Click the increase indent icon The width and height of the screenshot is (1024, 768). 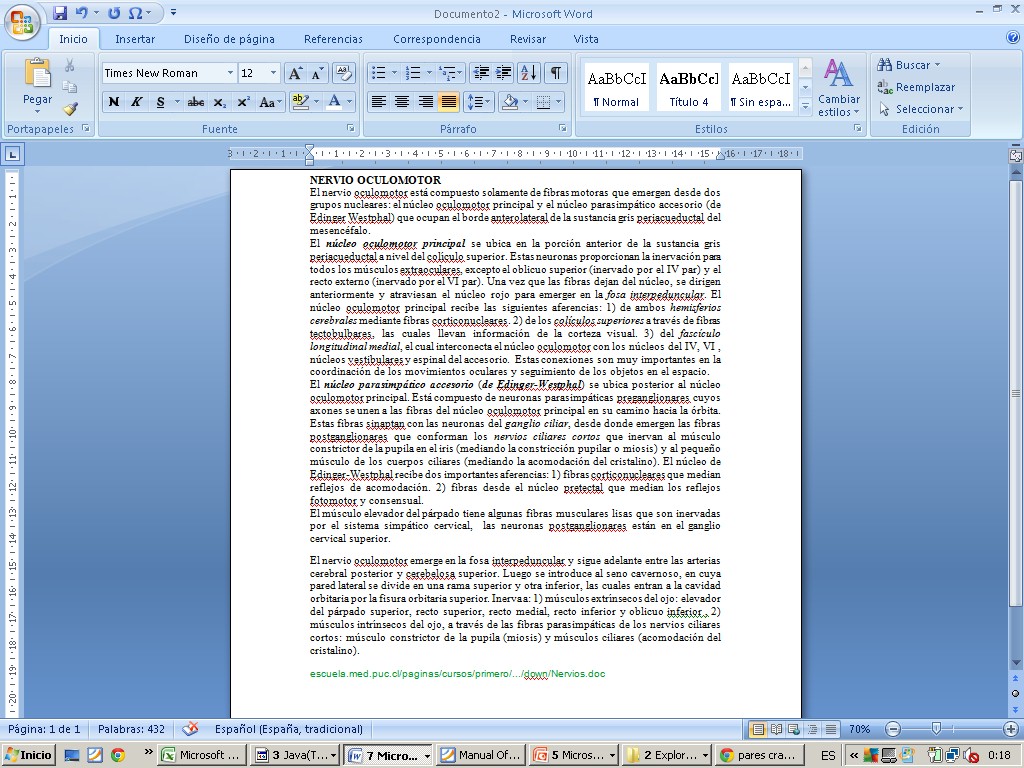click(x=505, y=73)
